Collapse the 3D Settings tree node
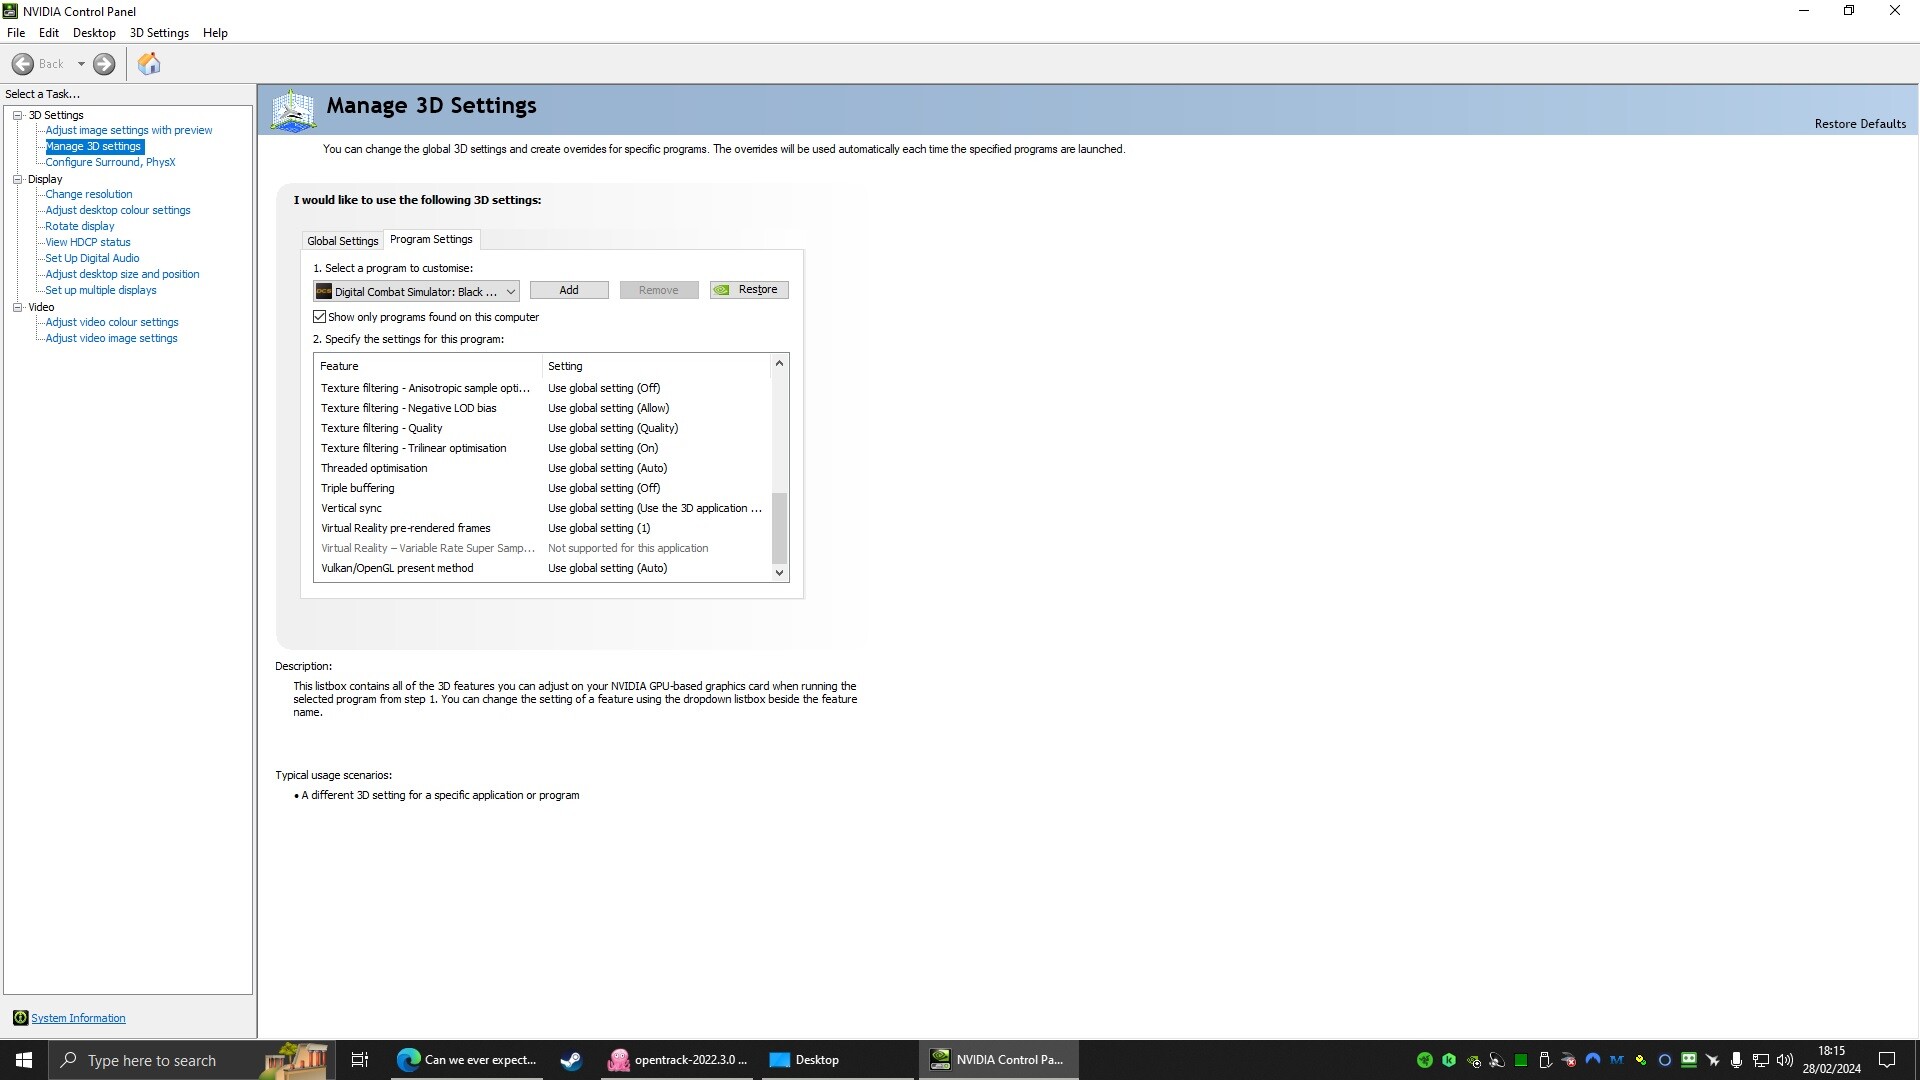 tap(17, 115)
